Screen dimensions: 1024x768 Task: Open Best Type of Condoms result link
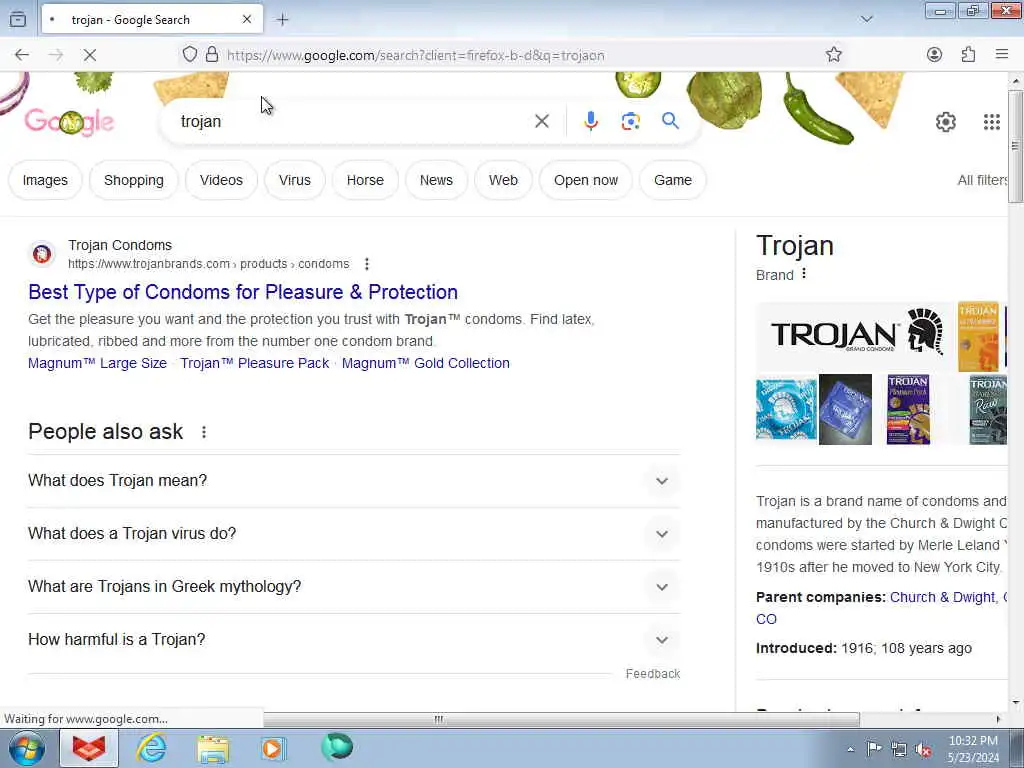(x=243, y=292)
